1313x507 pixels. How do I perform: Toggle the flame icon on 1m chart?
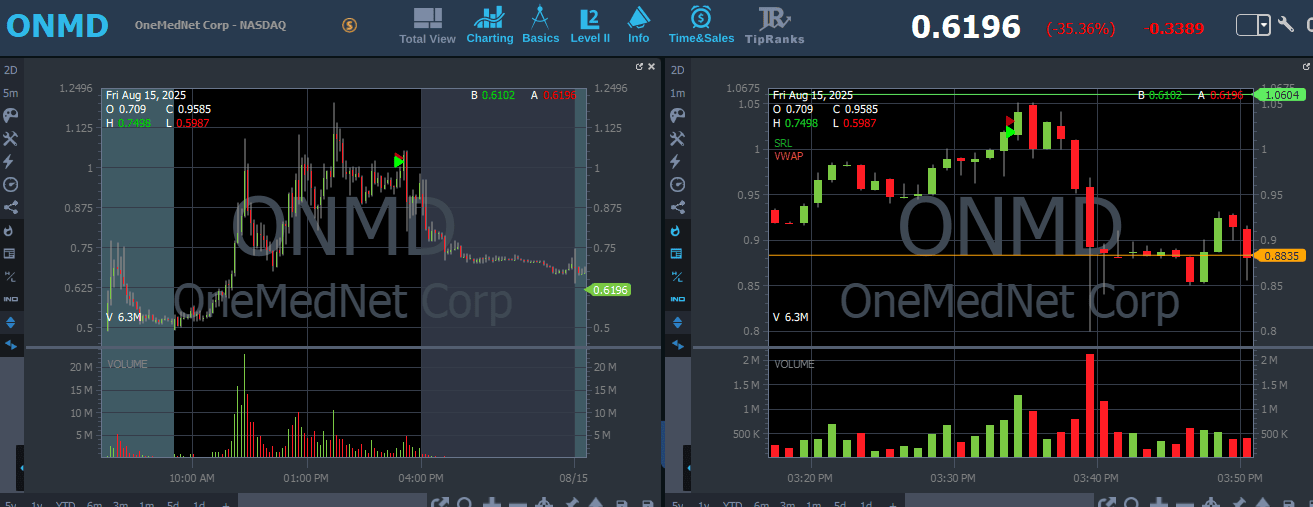[x=677, y=230]
